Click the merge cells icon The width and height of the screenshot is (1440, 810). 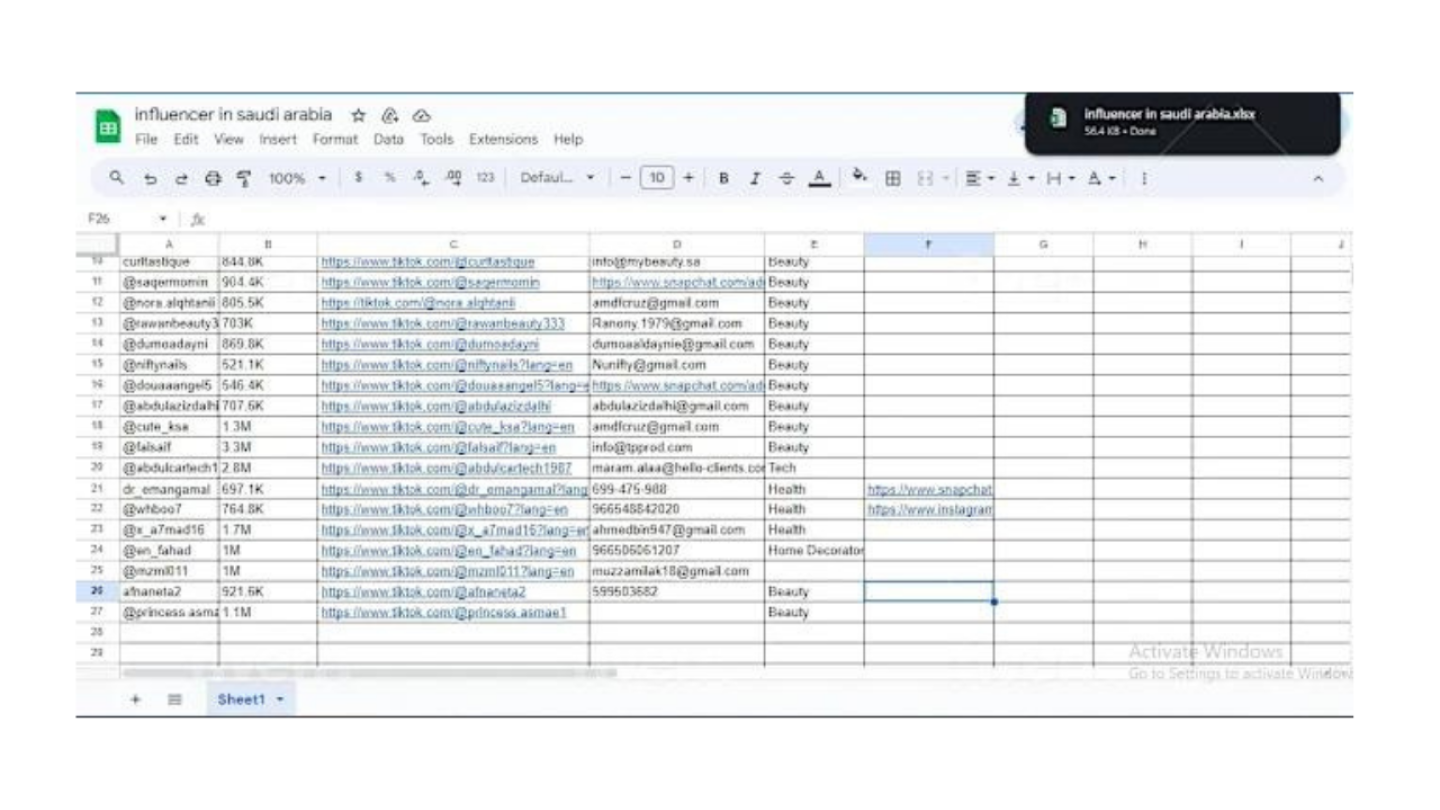click(x=925, y=179)
